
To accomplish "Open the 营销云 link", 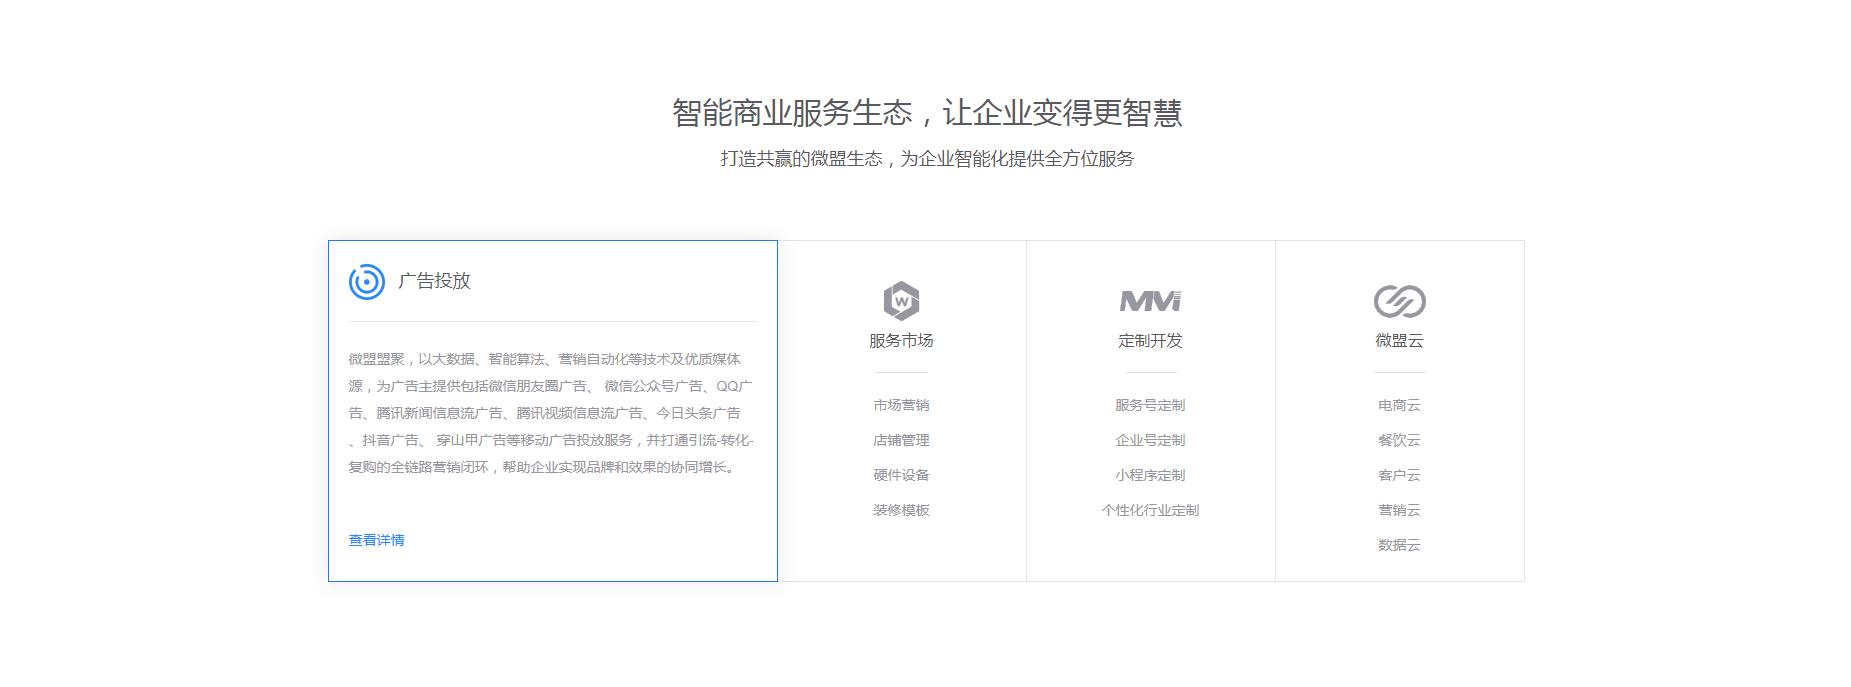I will tap(1399, 510).
